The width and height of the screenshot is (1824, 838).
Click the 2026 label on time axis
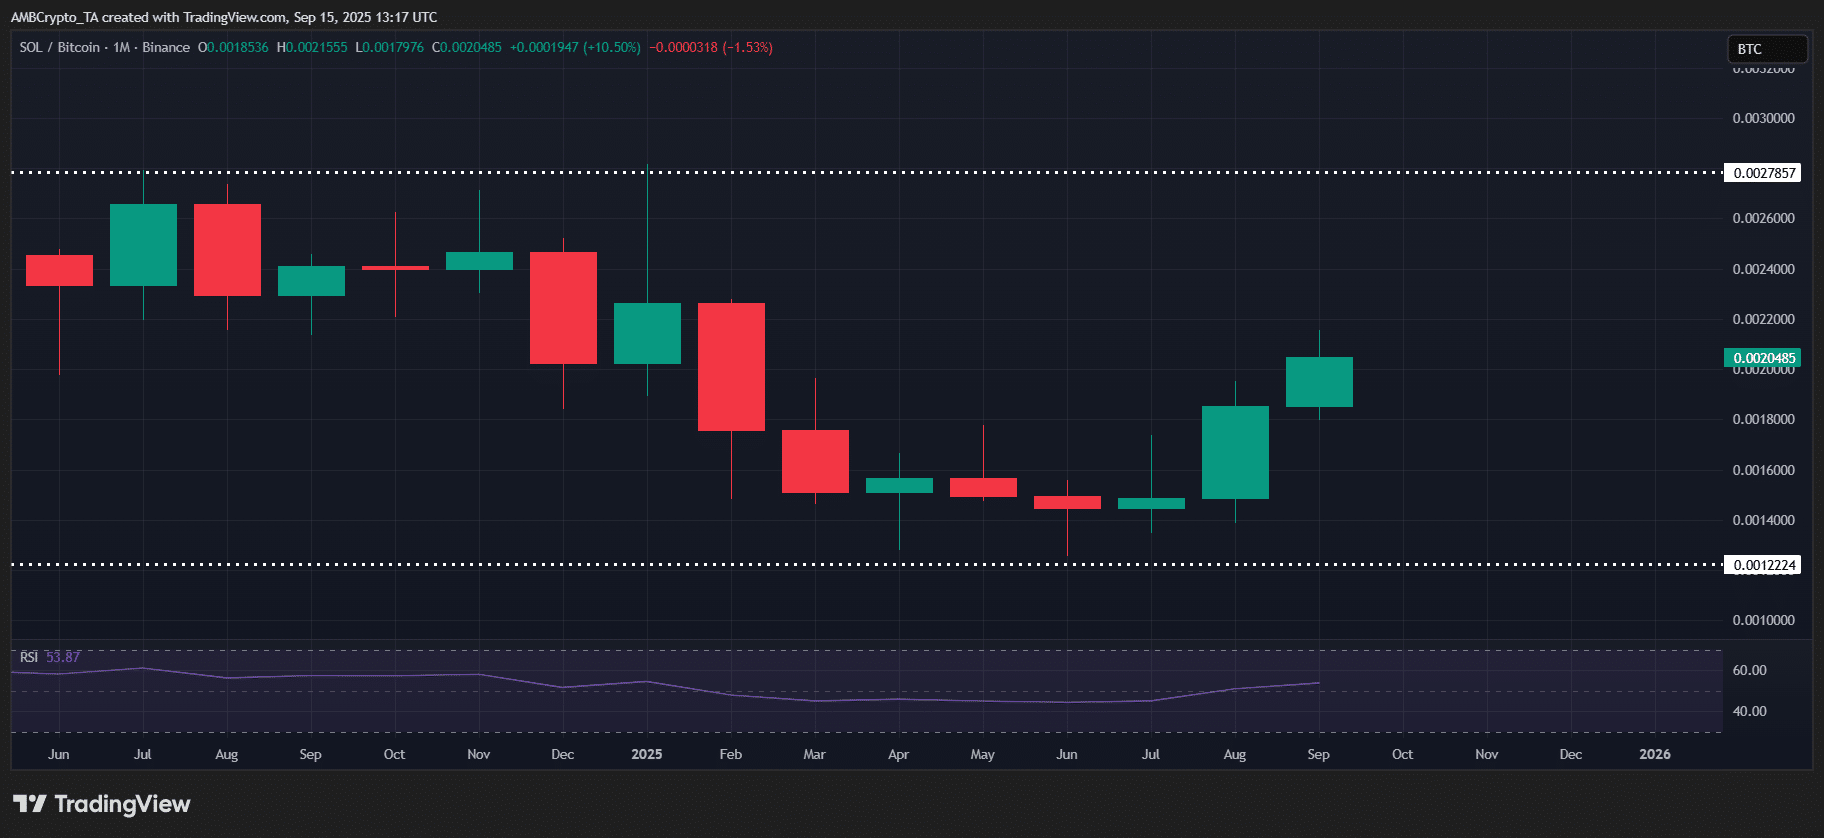tap(1655, 754)
